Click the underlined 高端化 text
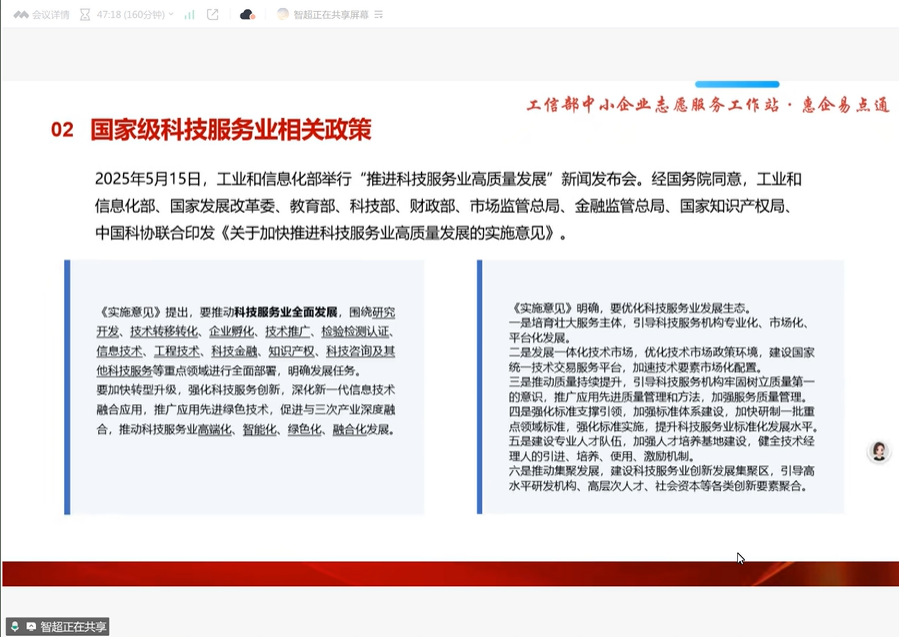 pyautogui.click(x=215, y=429)
